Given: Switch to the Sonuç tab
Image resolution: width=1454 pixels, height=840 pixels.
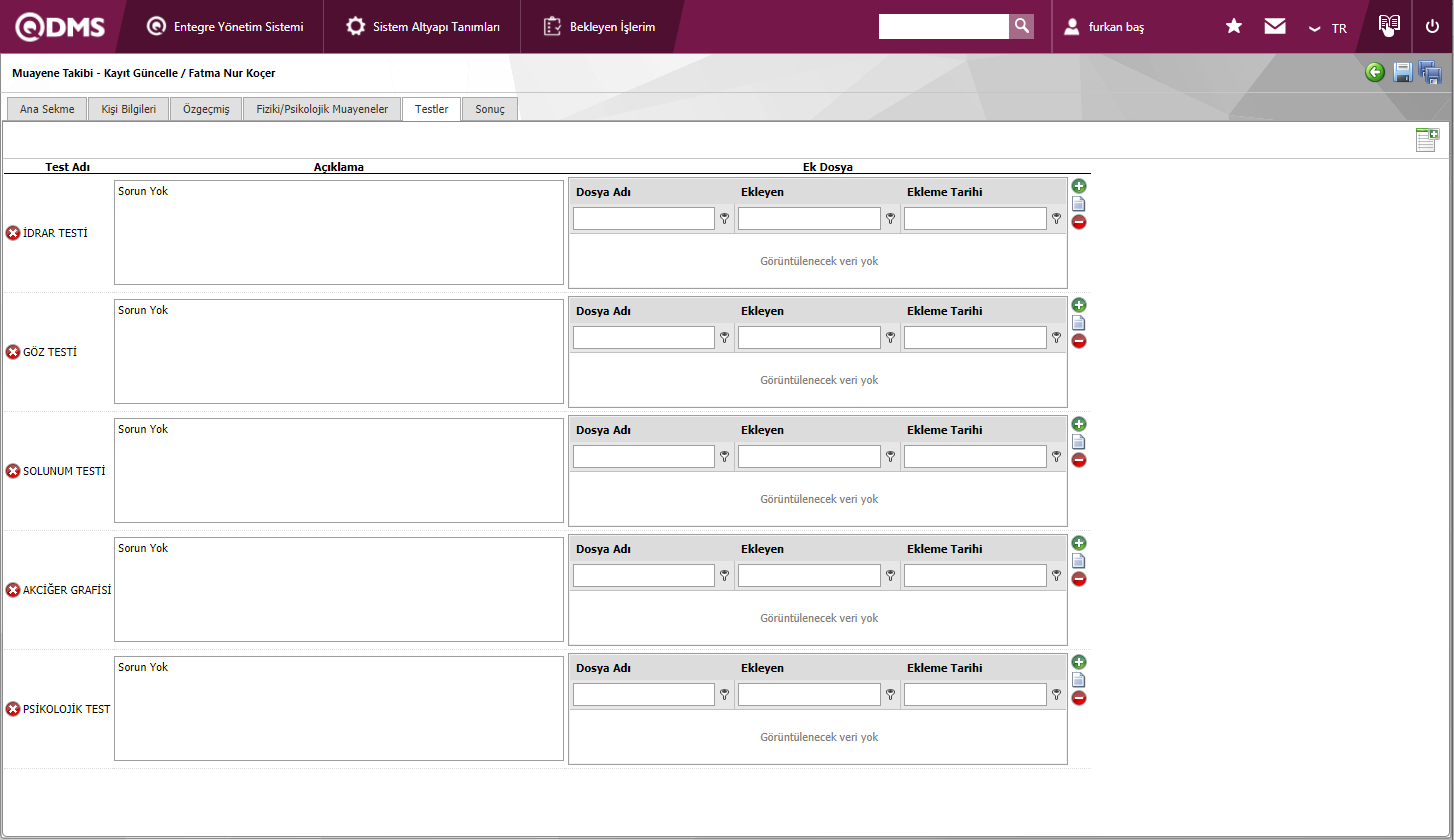Looking at the screenshot, I should (490, 109).
